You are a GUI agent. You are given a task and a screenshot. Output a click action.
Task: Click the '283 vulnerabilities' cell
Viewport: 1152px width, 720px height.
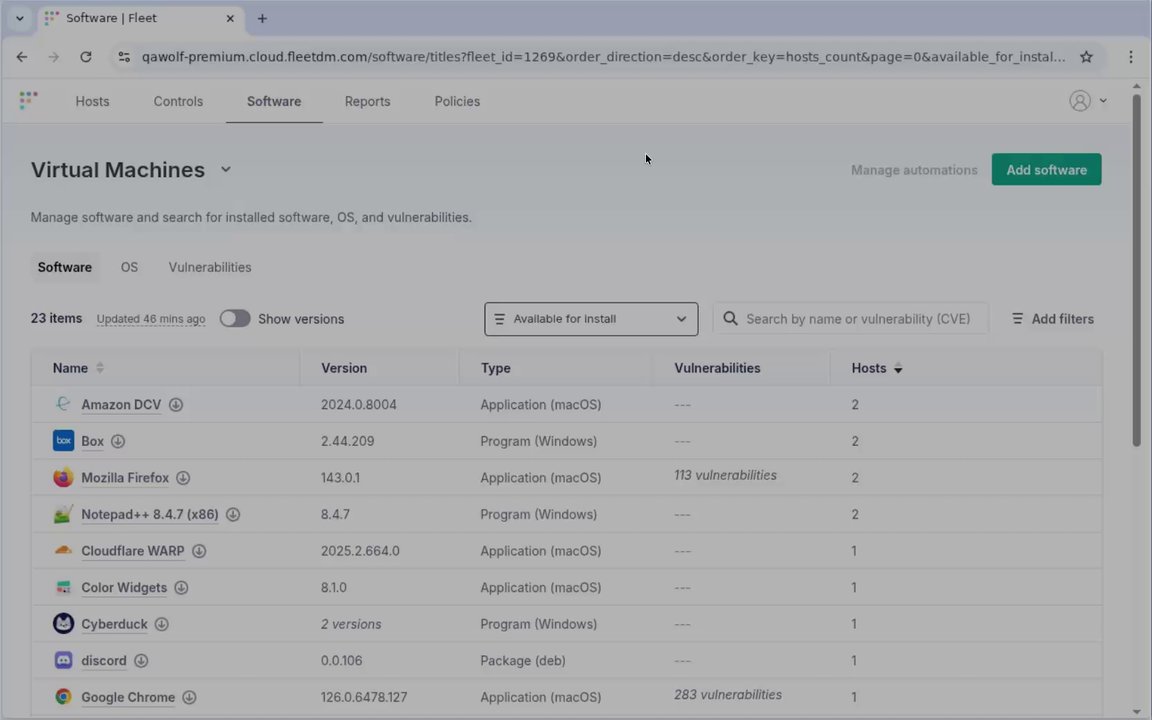[727, 695]
